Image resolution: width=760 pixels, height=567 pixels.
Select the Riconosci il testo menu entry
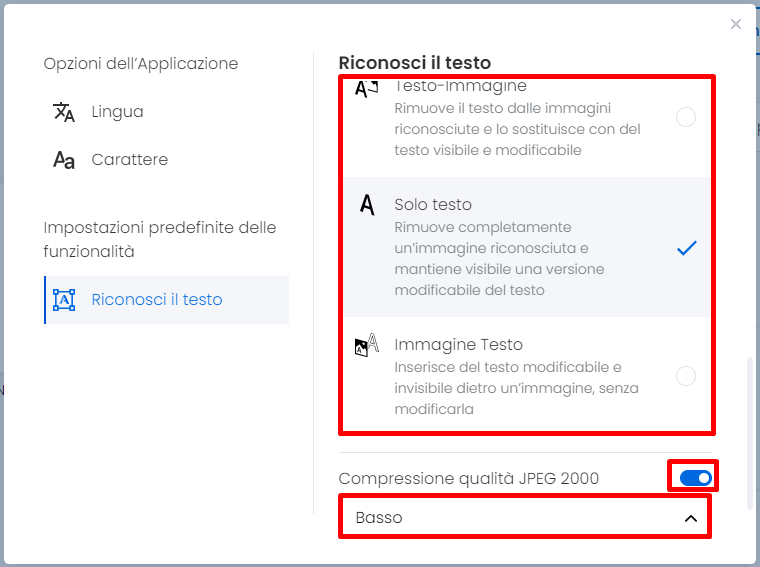[x=166, y=300]
